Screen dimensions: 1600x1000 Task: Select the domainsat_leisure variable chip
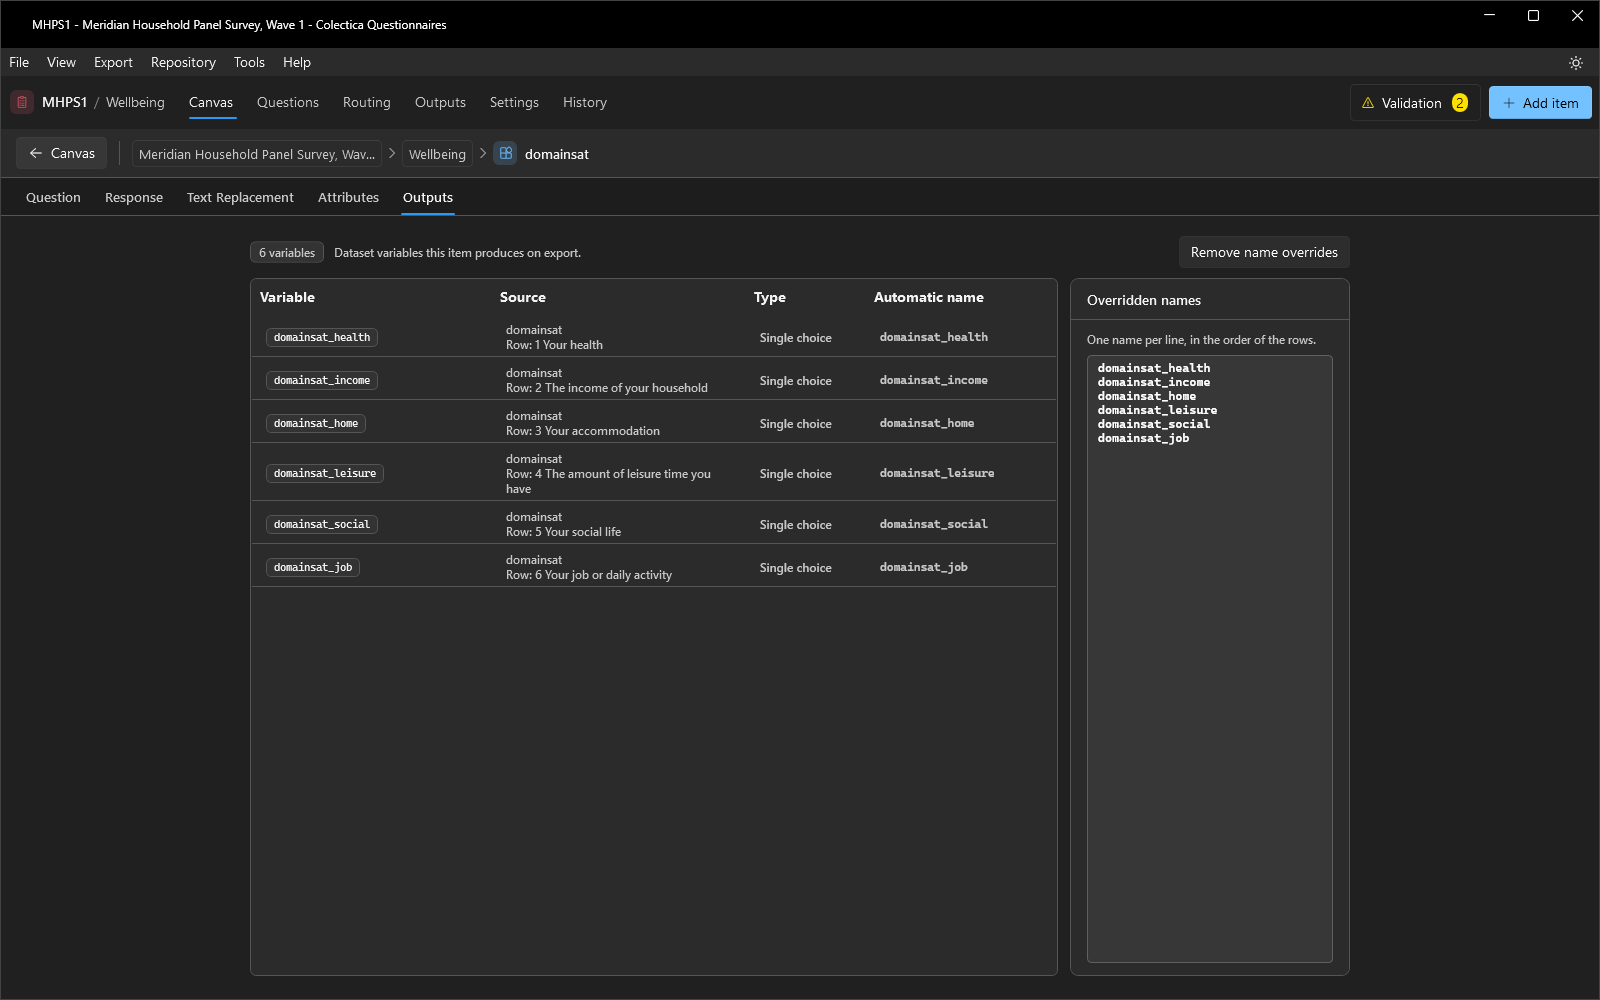click(325, 474)
